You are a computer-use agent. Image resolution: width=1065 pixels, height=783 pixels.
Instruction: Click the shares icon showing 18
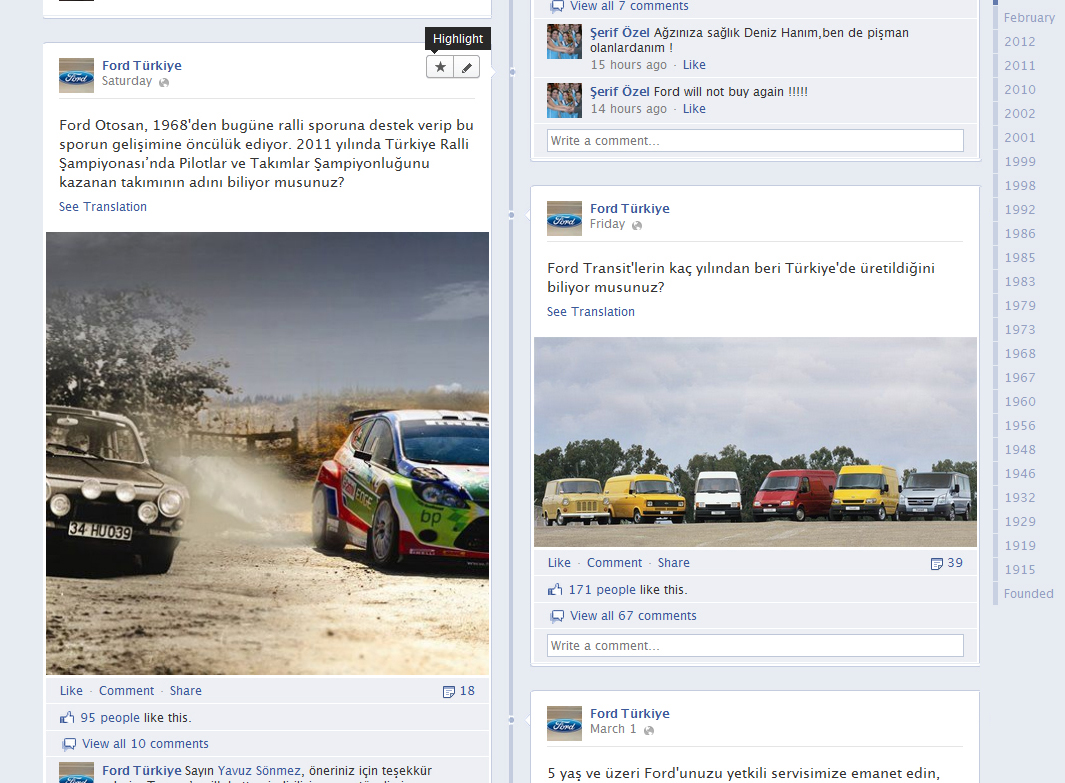(450, 691)
